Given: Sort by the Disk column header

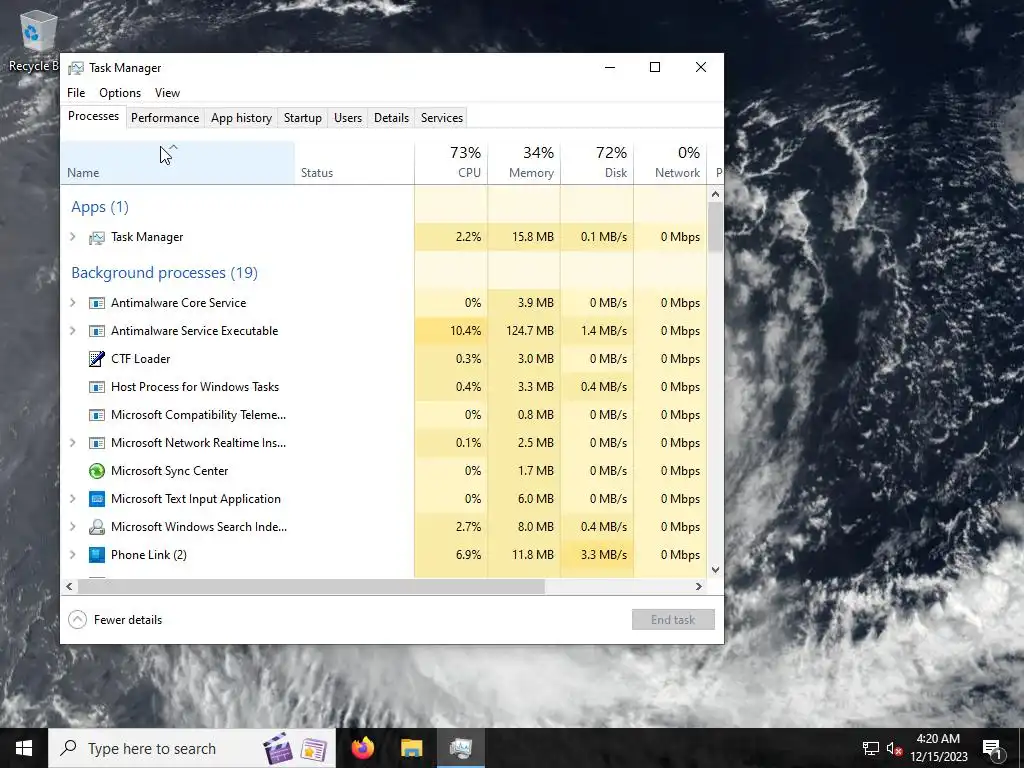Looking at the screenshot, I should [598, 163].
